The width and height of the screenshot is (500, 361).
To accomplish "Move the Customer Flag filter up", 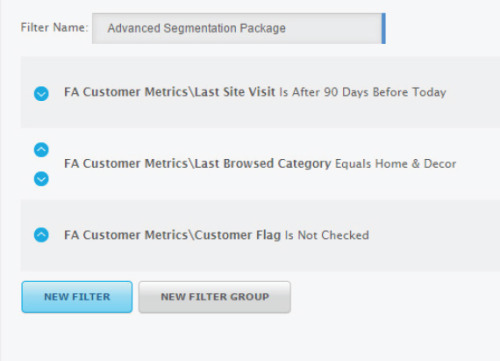I will [x=41, y=235].
